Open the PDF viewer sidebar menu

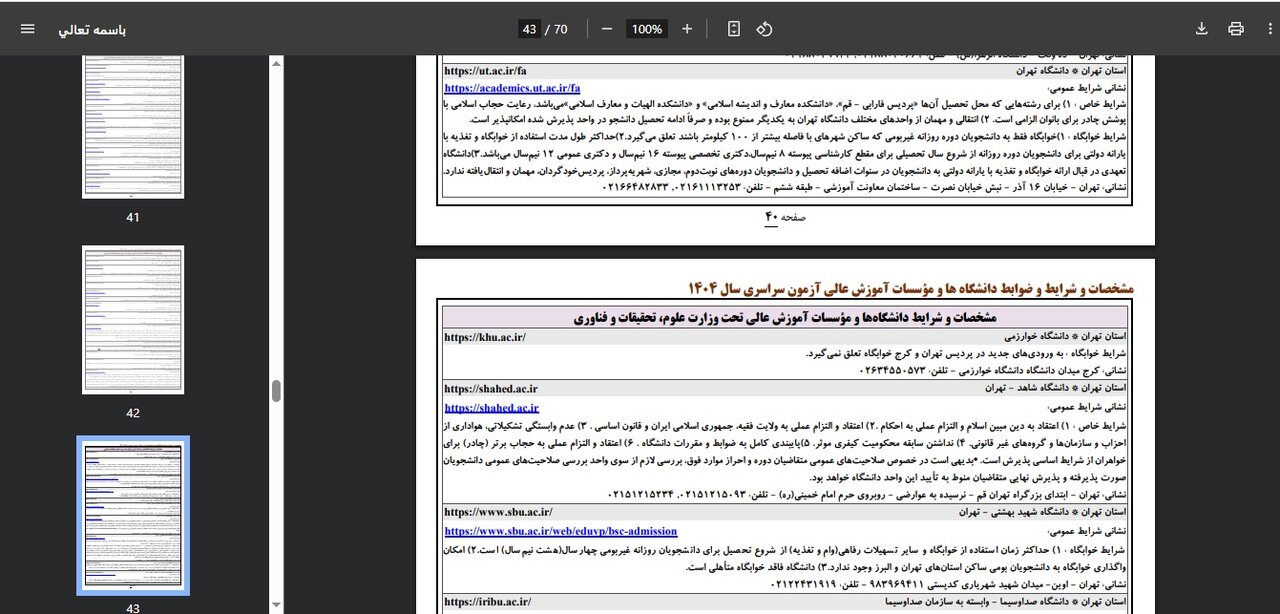[x=27, y=28]
